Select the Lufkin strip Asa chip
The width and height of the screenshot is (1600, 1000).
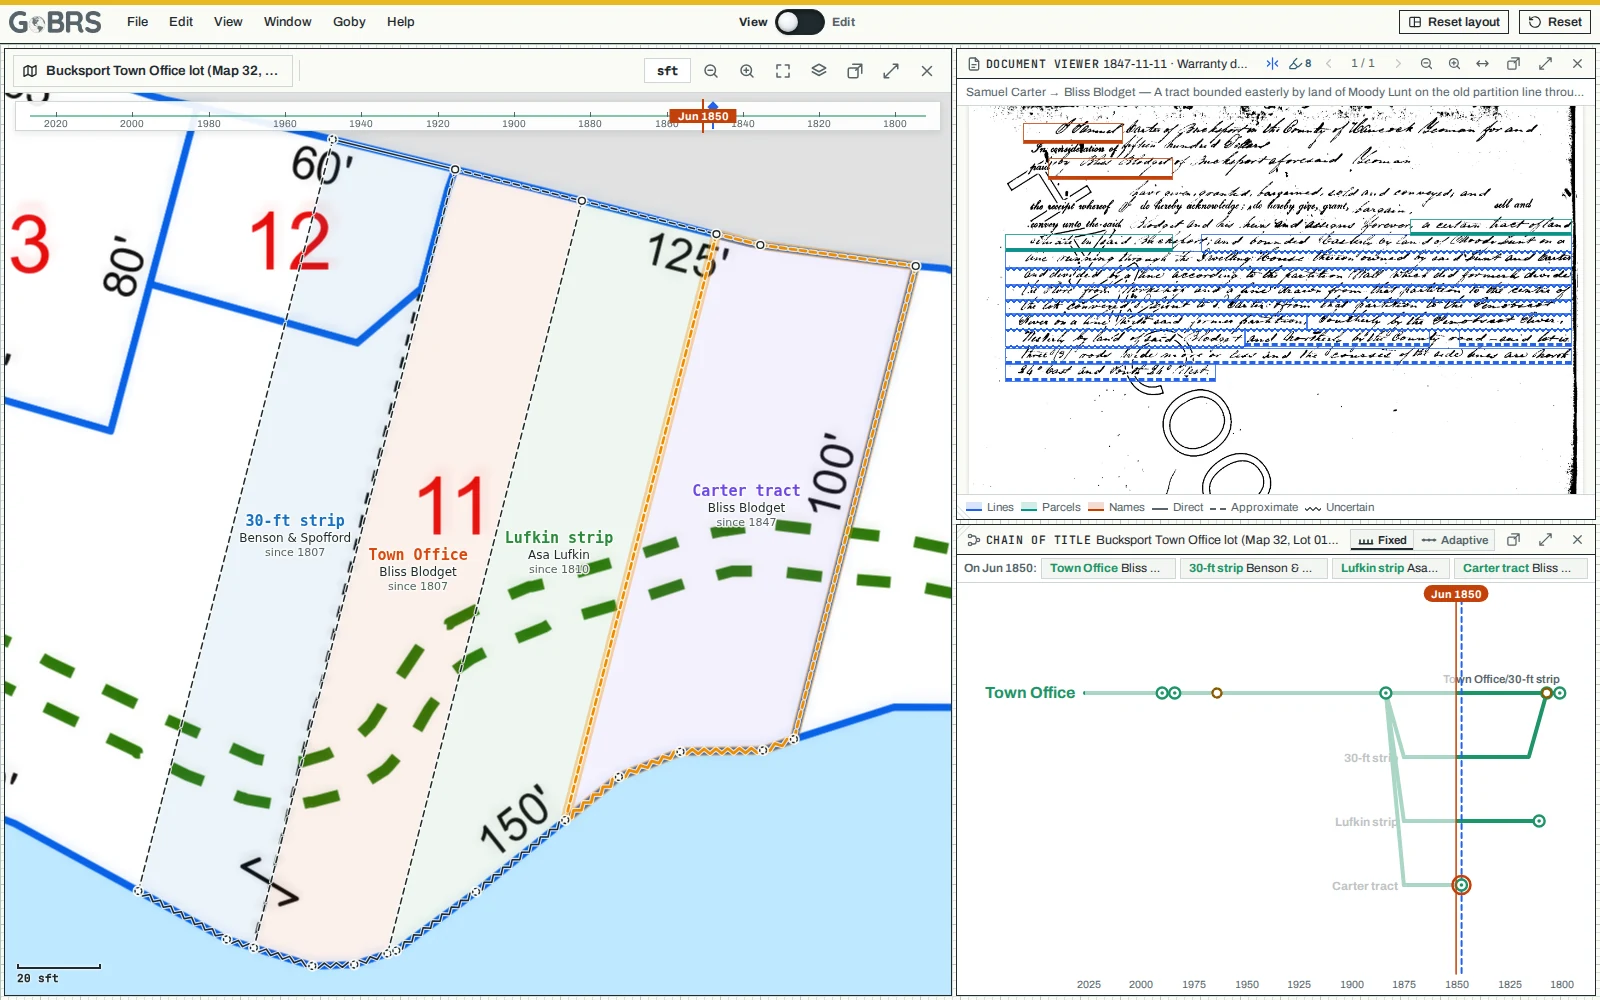point(1390,568)
